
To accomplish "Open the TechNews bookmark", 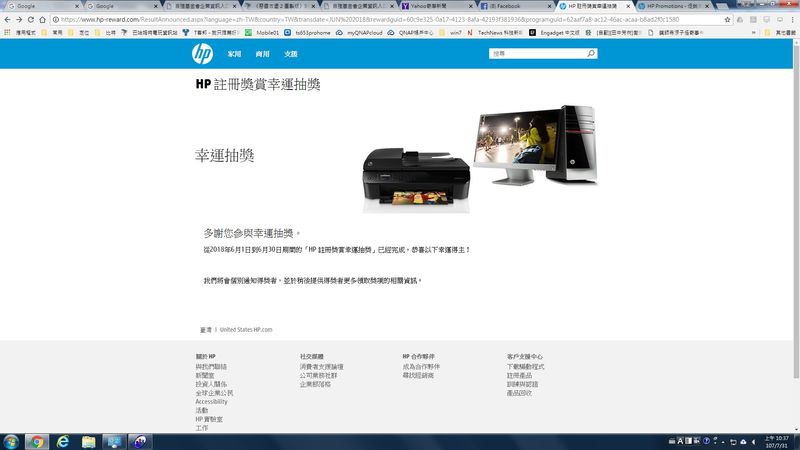I will pos(495,32).
